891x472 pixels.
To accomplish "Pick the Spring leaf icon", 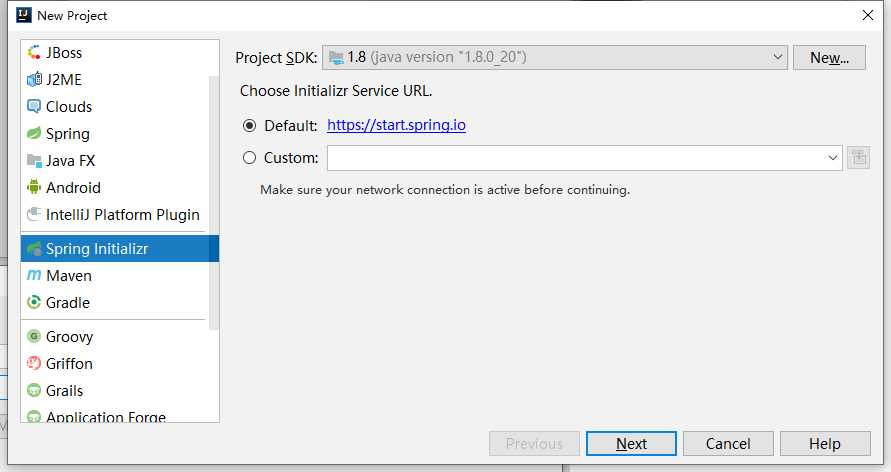I will click(x=34, y=133).
